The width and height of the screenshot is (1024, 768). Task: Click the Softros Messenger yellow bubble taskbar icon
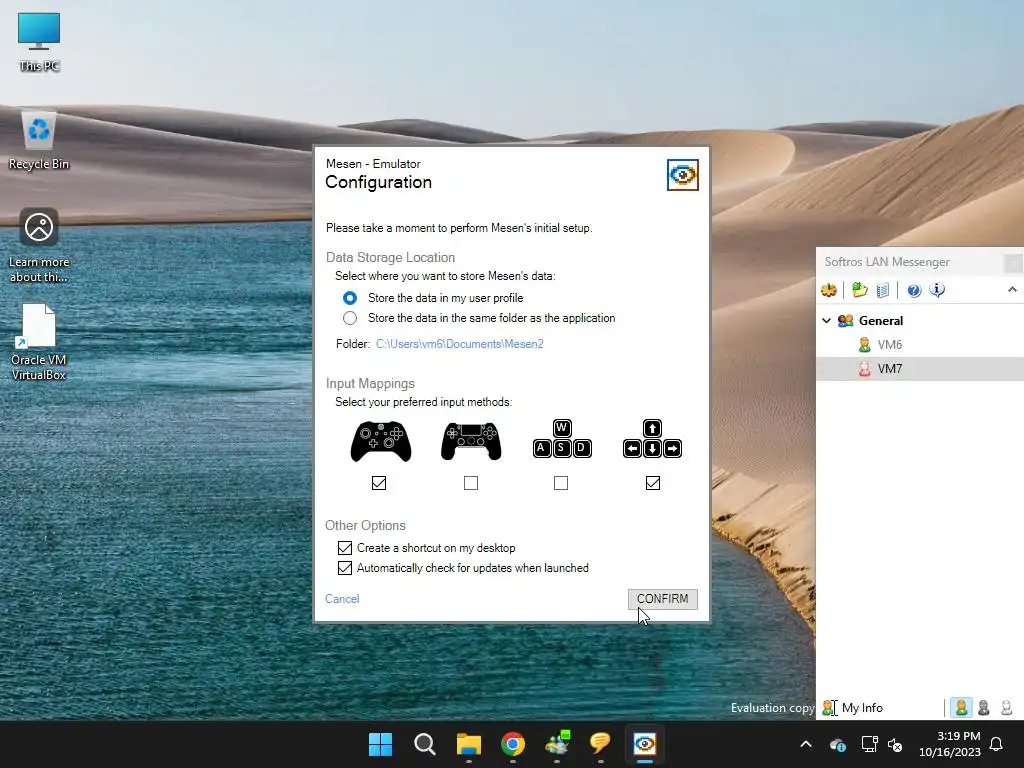(x=600, y=744)
